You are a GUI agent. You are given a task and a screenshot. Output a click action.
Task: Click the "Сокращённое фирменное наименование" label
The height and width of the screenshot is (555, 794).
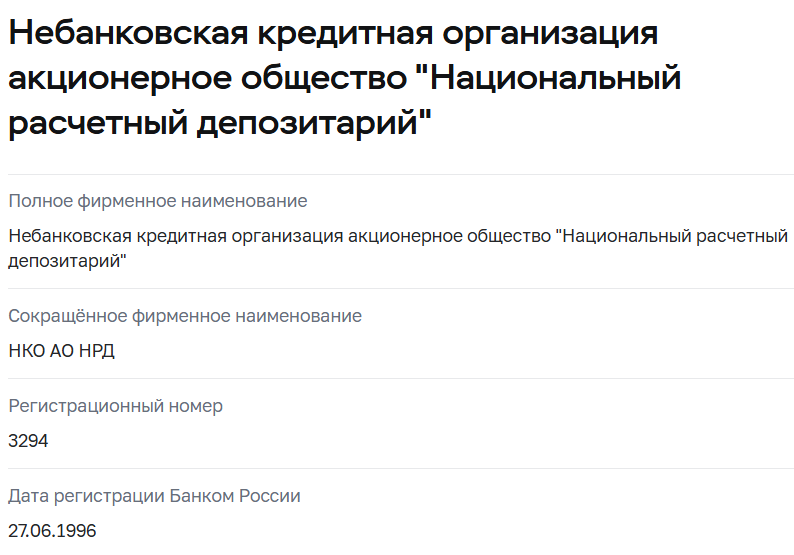coord(185,316)
